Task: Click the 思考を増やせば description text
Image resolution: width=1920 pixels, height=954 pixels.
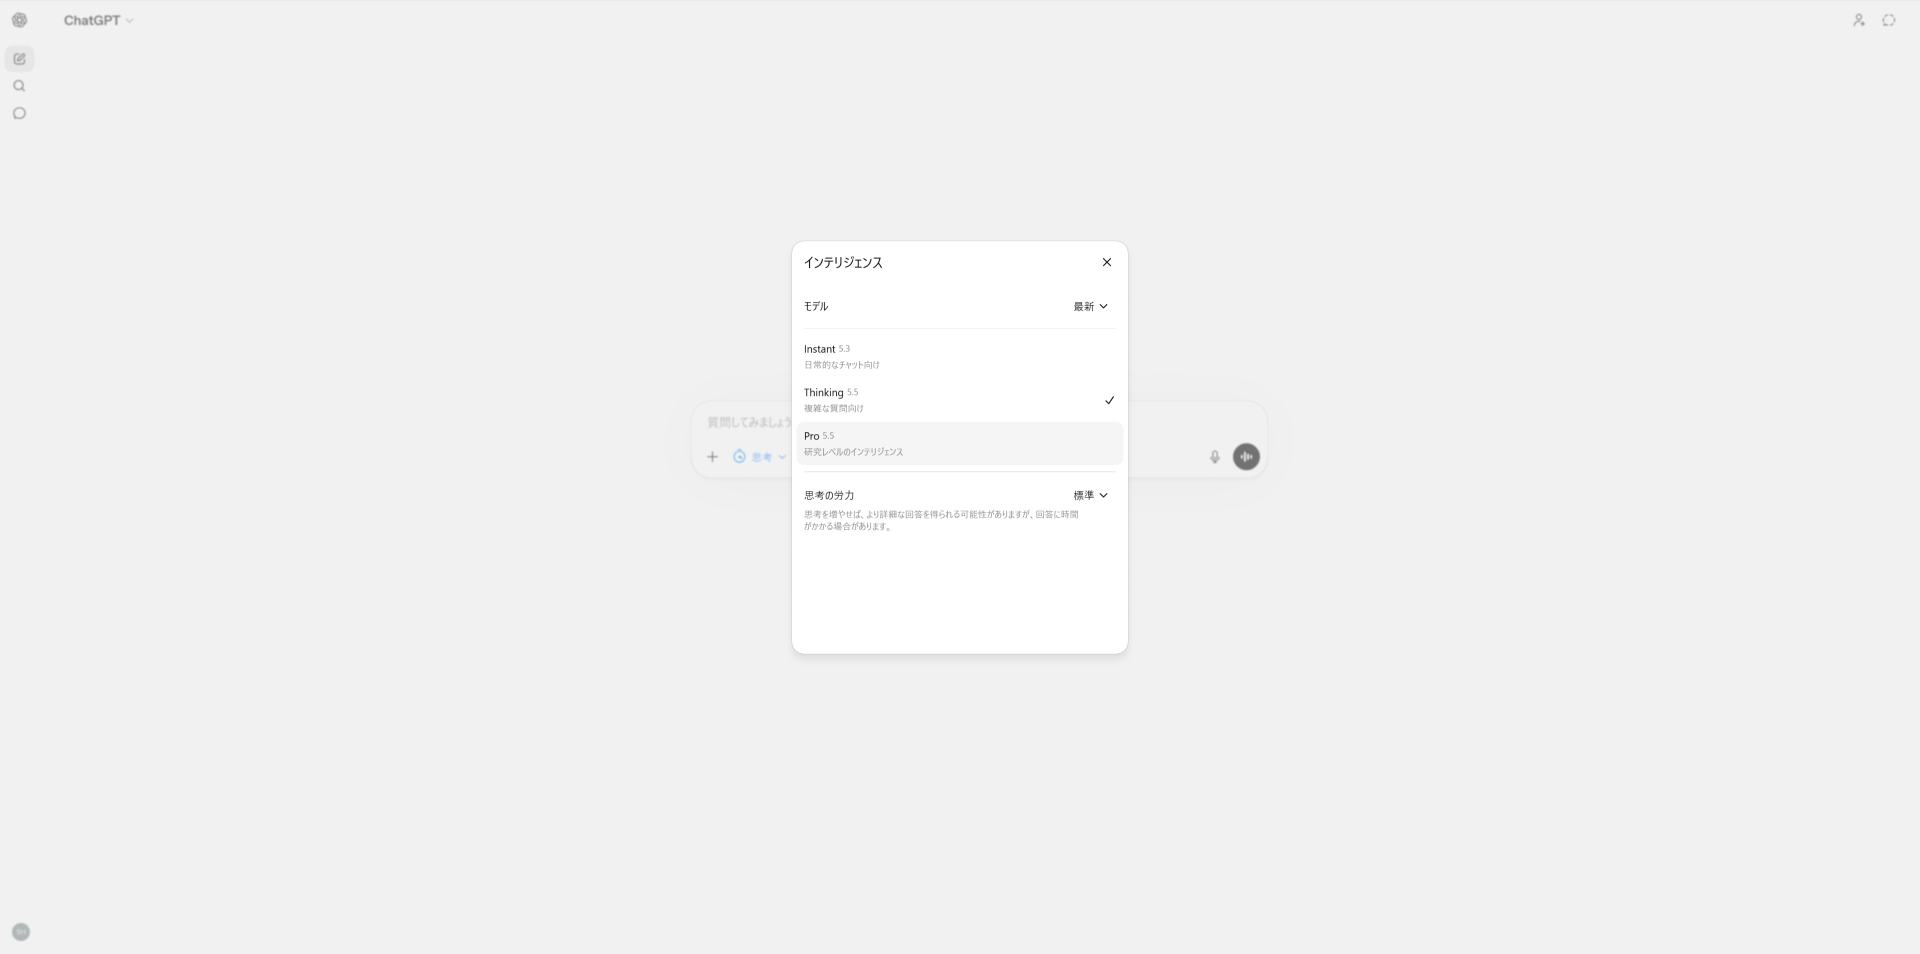Action: pyautogui.click(x=941, y=520)
